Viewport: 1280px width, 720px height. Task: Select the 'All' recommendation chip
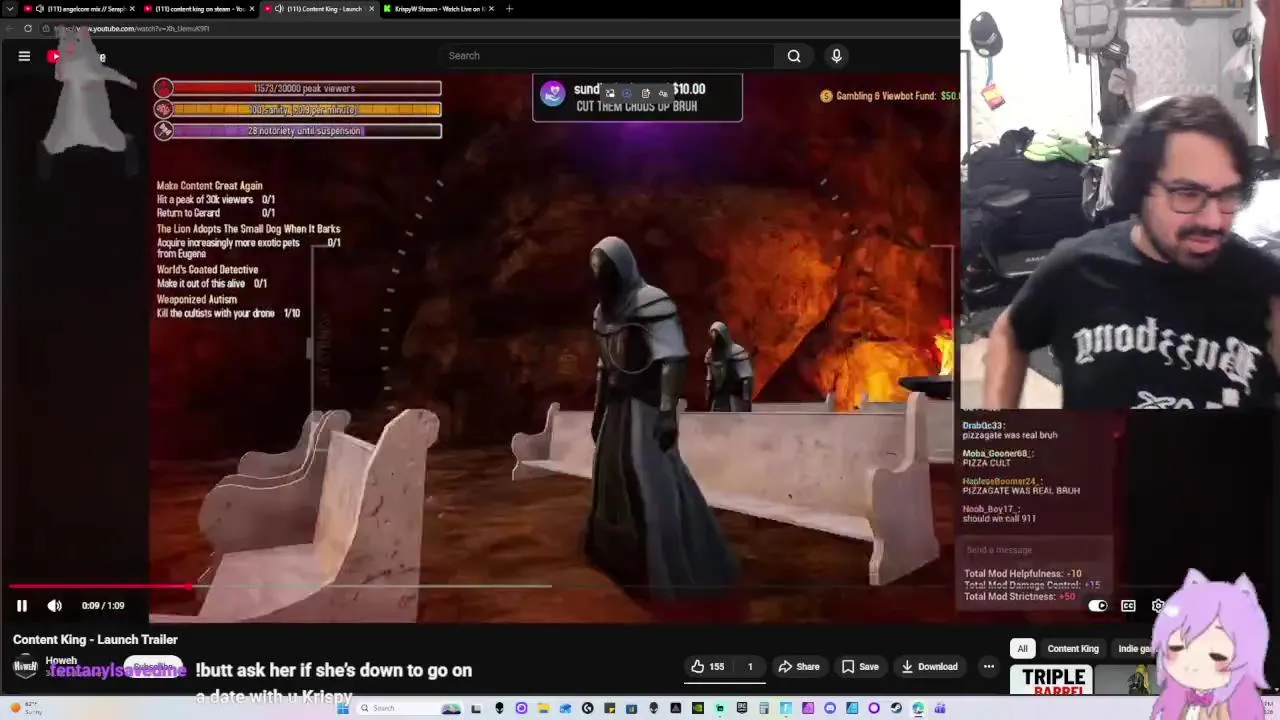[x=1022, y=649]
